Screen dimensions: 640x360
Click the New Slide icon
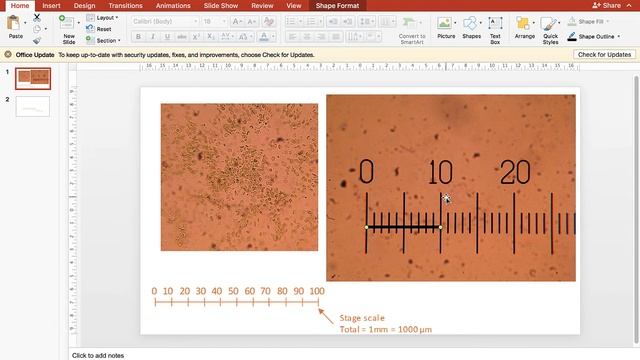click(67, 23)
